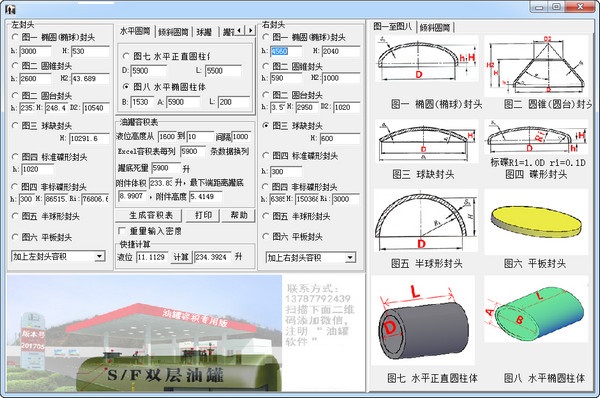The image size is (600, 398).
Task: Select left head 图五 半球形封头 radio
Action: pos(15,216)
